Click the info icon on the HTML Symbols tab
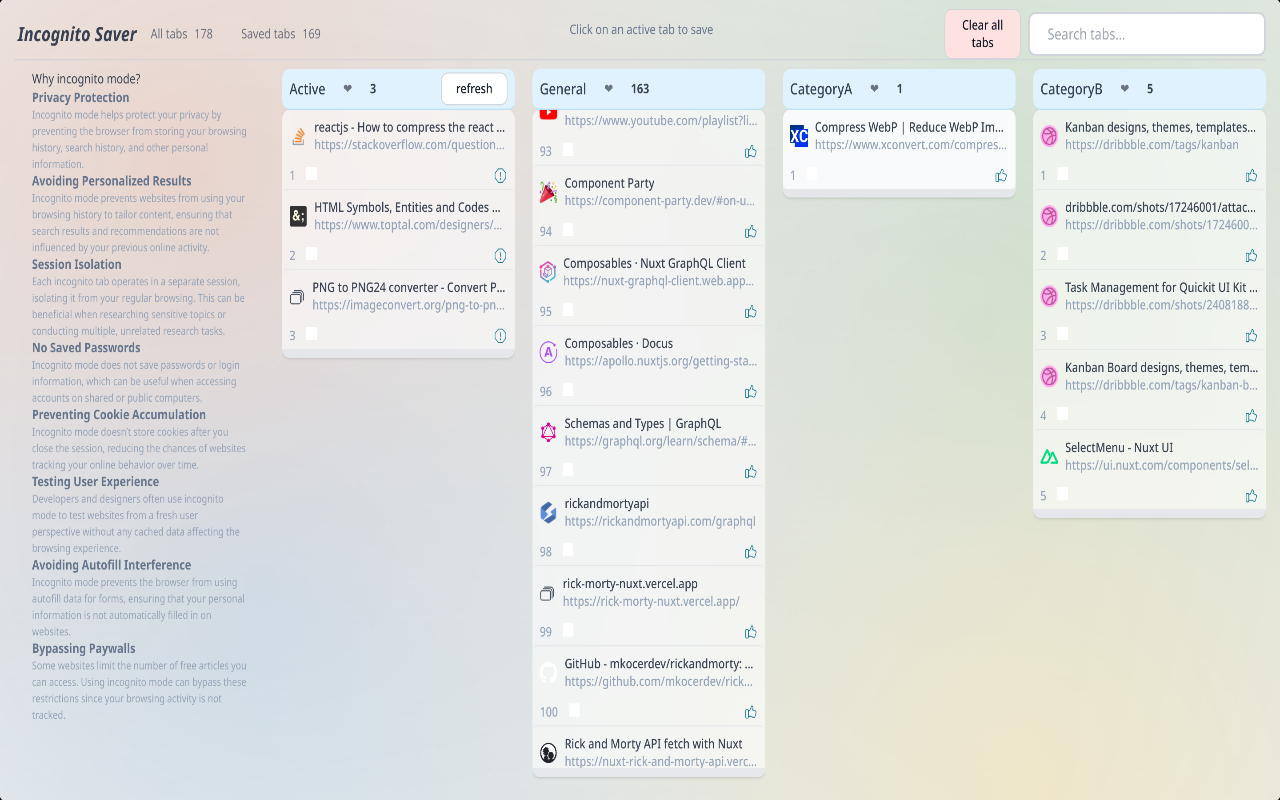This screenshot has height=800, width=1280. click(x=500, y=255)
